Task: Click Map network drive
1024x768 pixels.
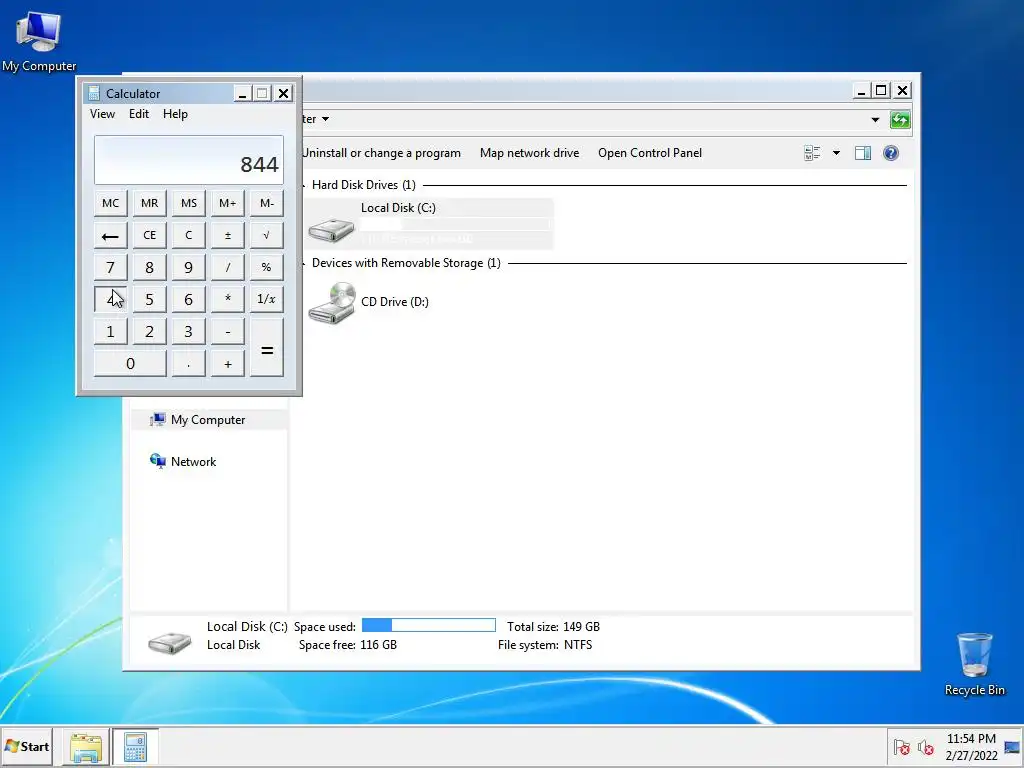Action: (x=530, y=153)
